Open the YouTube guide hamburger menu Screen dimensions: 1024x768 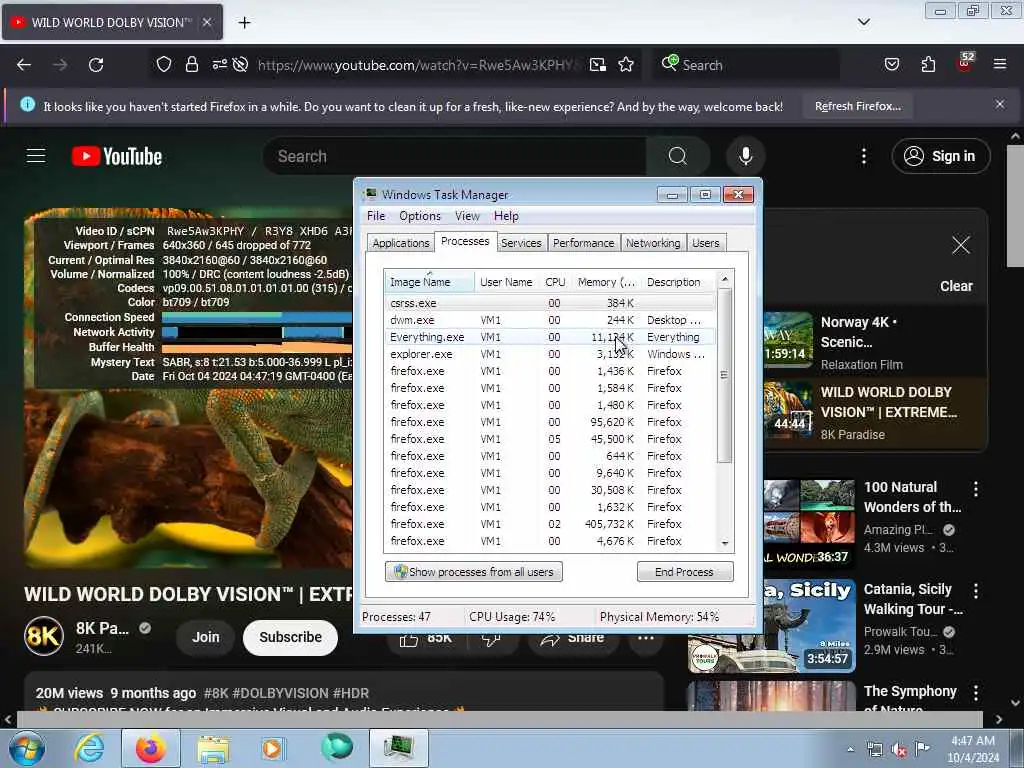click(36, 156)
